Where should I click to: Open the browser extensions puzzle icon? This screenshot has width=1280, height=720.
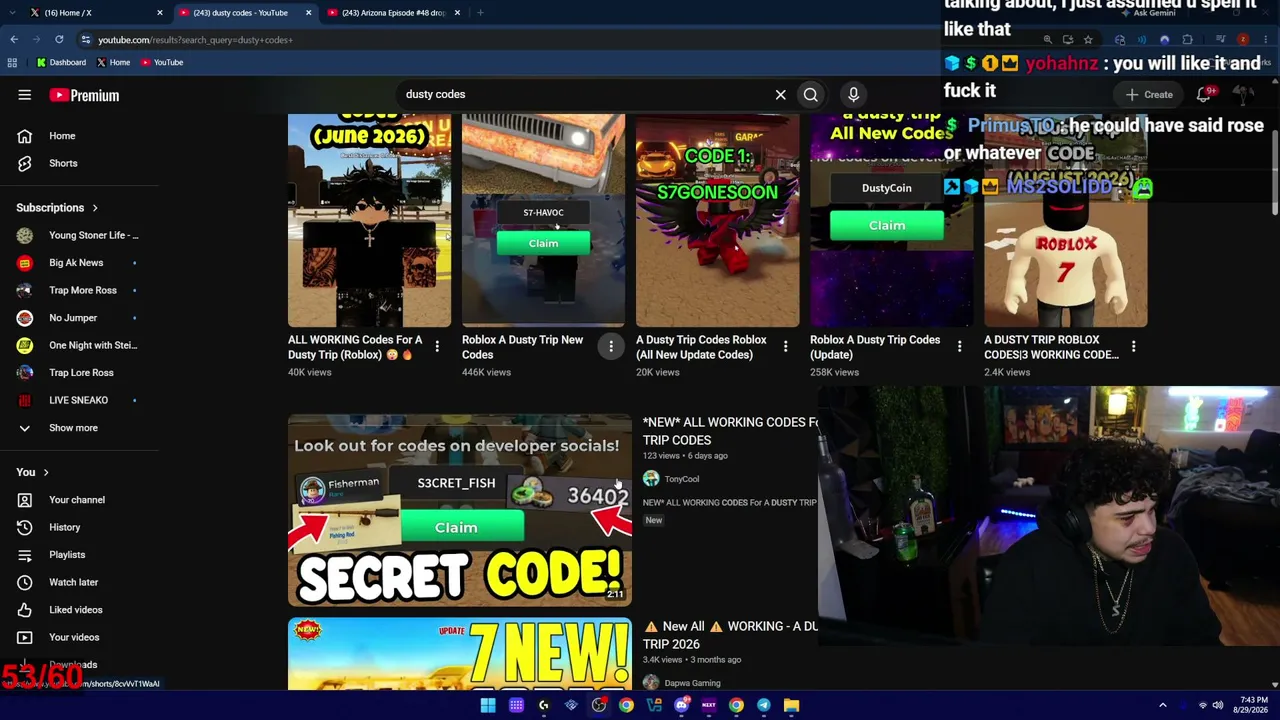(x=1187, y=40)
